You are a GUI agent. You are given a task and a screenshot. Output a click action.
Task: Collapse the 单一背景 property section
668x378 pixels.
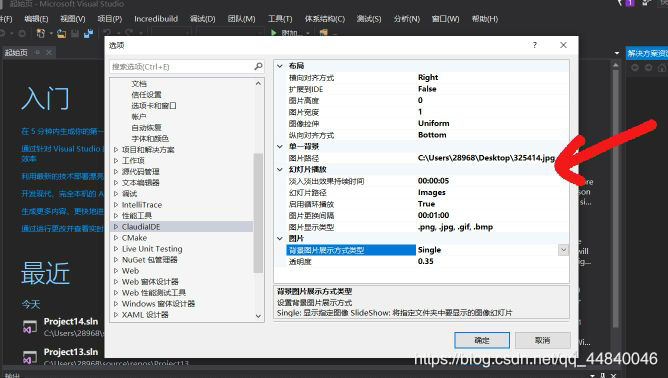click(x=280, y=147)
